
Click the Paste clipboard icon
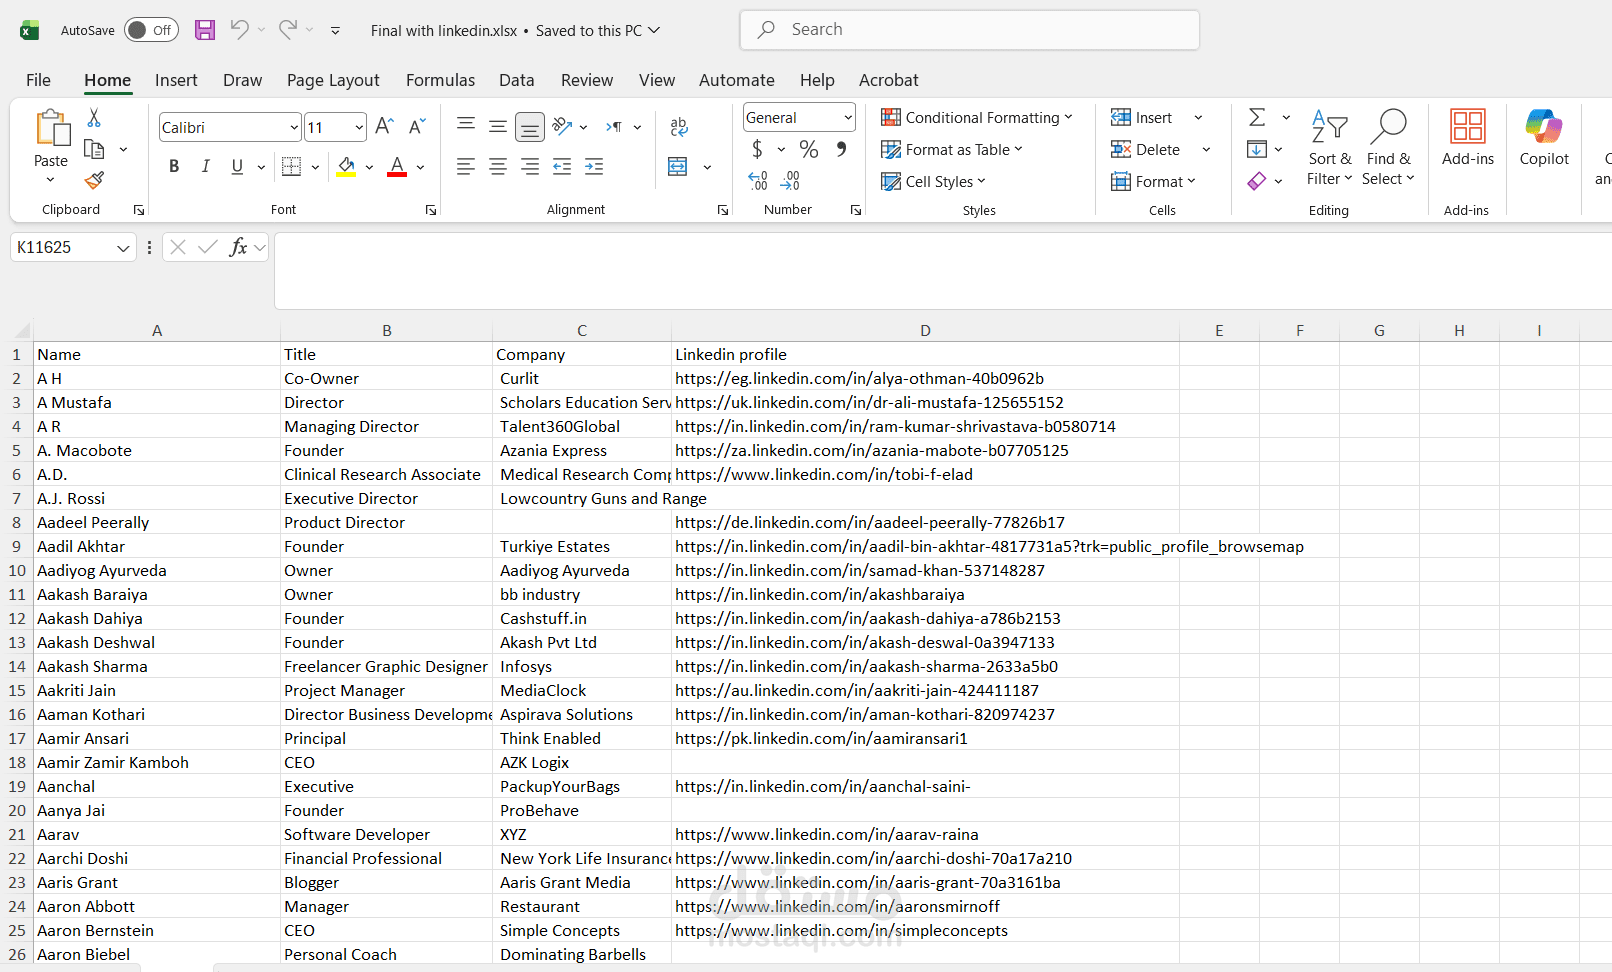(x=51, y=129)
